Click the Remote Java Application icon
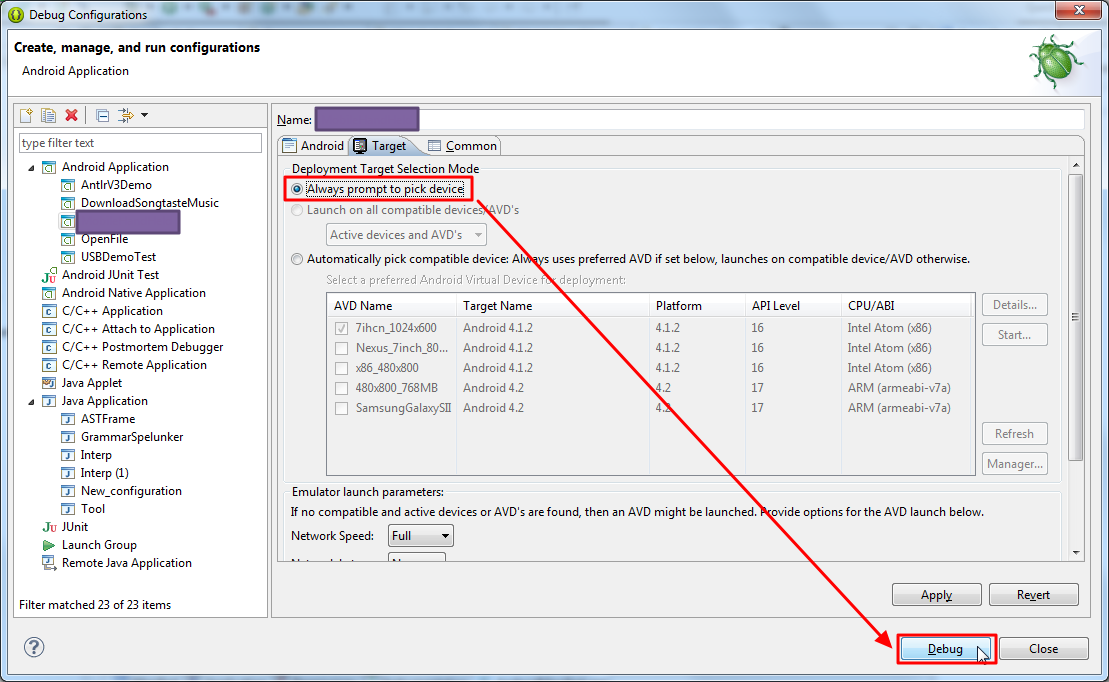This screenshot has height=682, width=1109. click(x=49, y=563)
